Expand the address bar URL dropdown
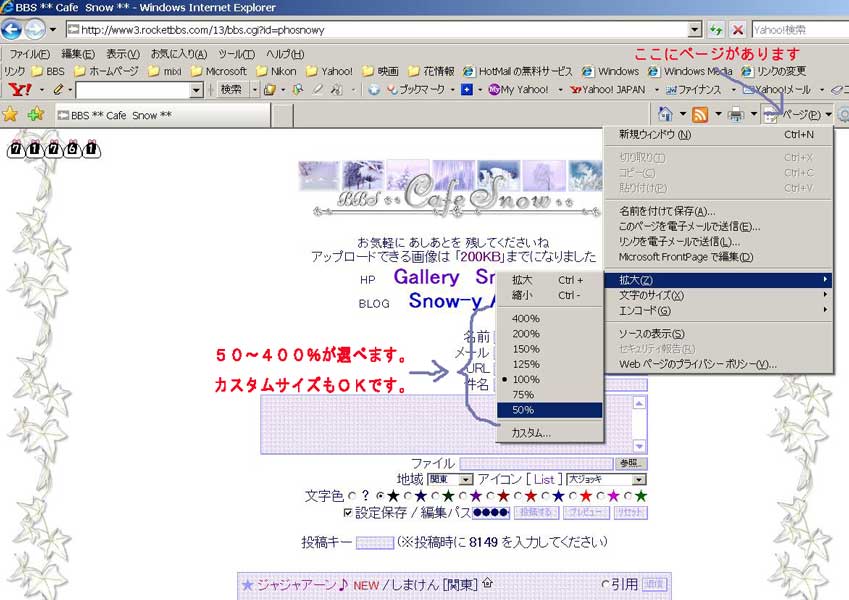 pyautogui.click(x=694, y=30)
